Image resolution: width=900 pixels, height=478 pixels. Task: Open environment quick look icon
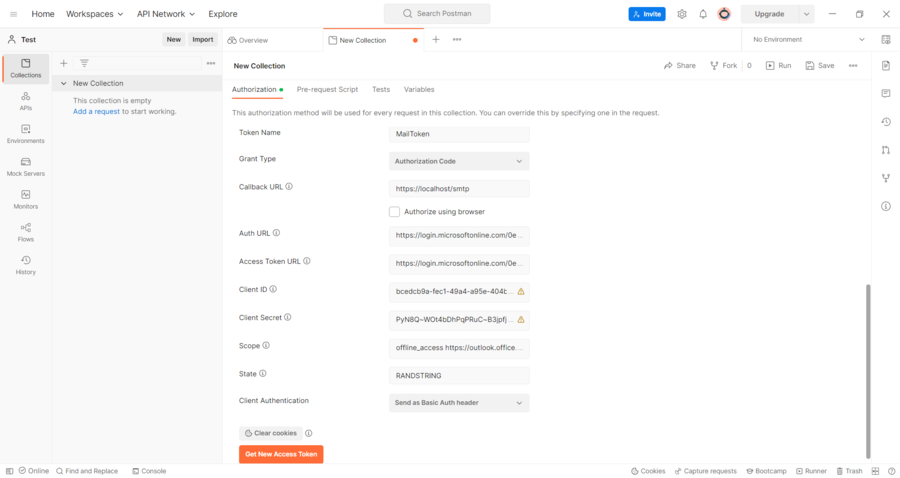point(886,40)
